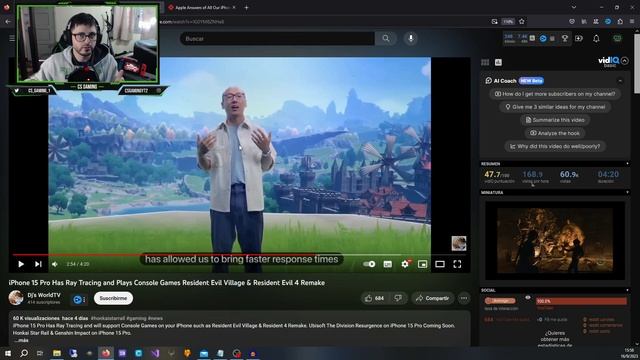Collapse the RESUMEN section arrow
Viewport: 640px width, 360px height.
(627, 164)
